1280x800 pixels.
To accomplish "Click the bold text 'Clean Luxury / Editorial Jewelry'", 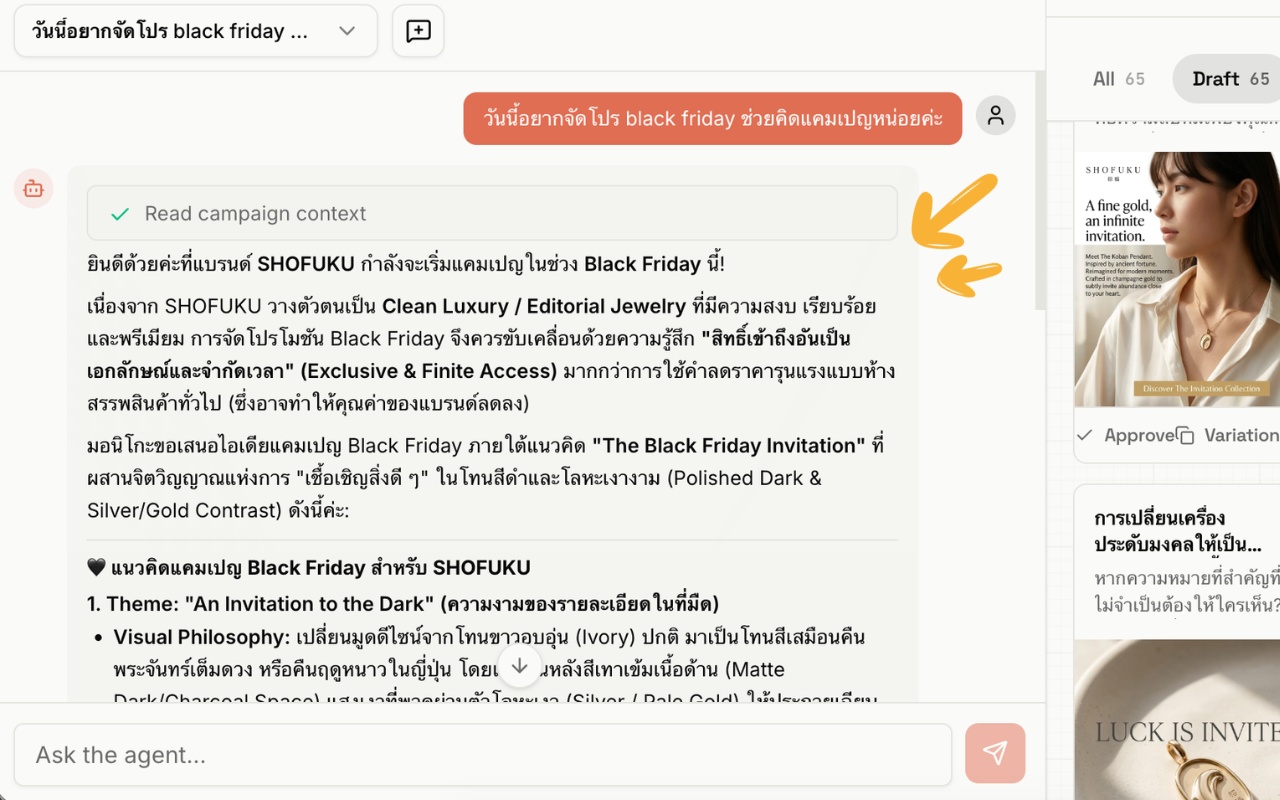I will pos(534,306).
